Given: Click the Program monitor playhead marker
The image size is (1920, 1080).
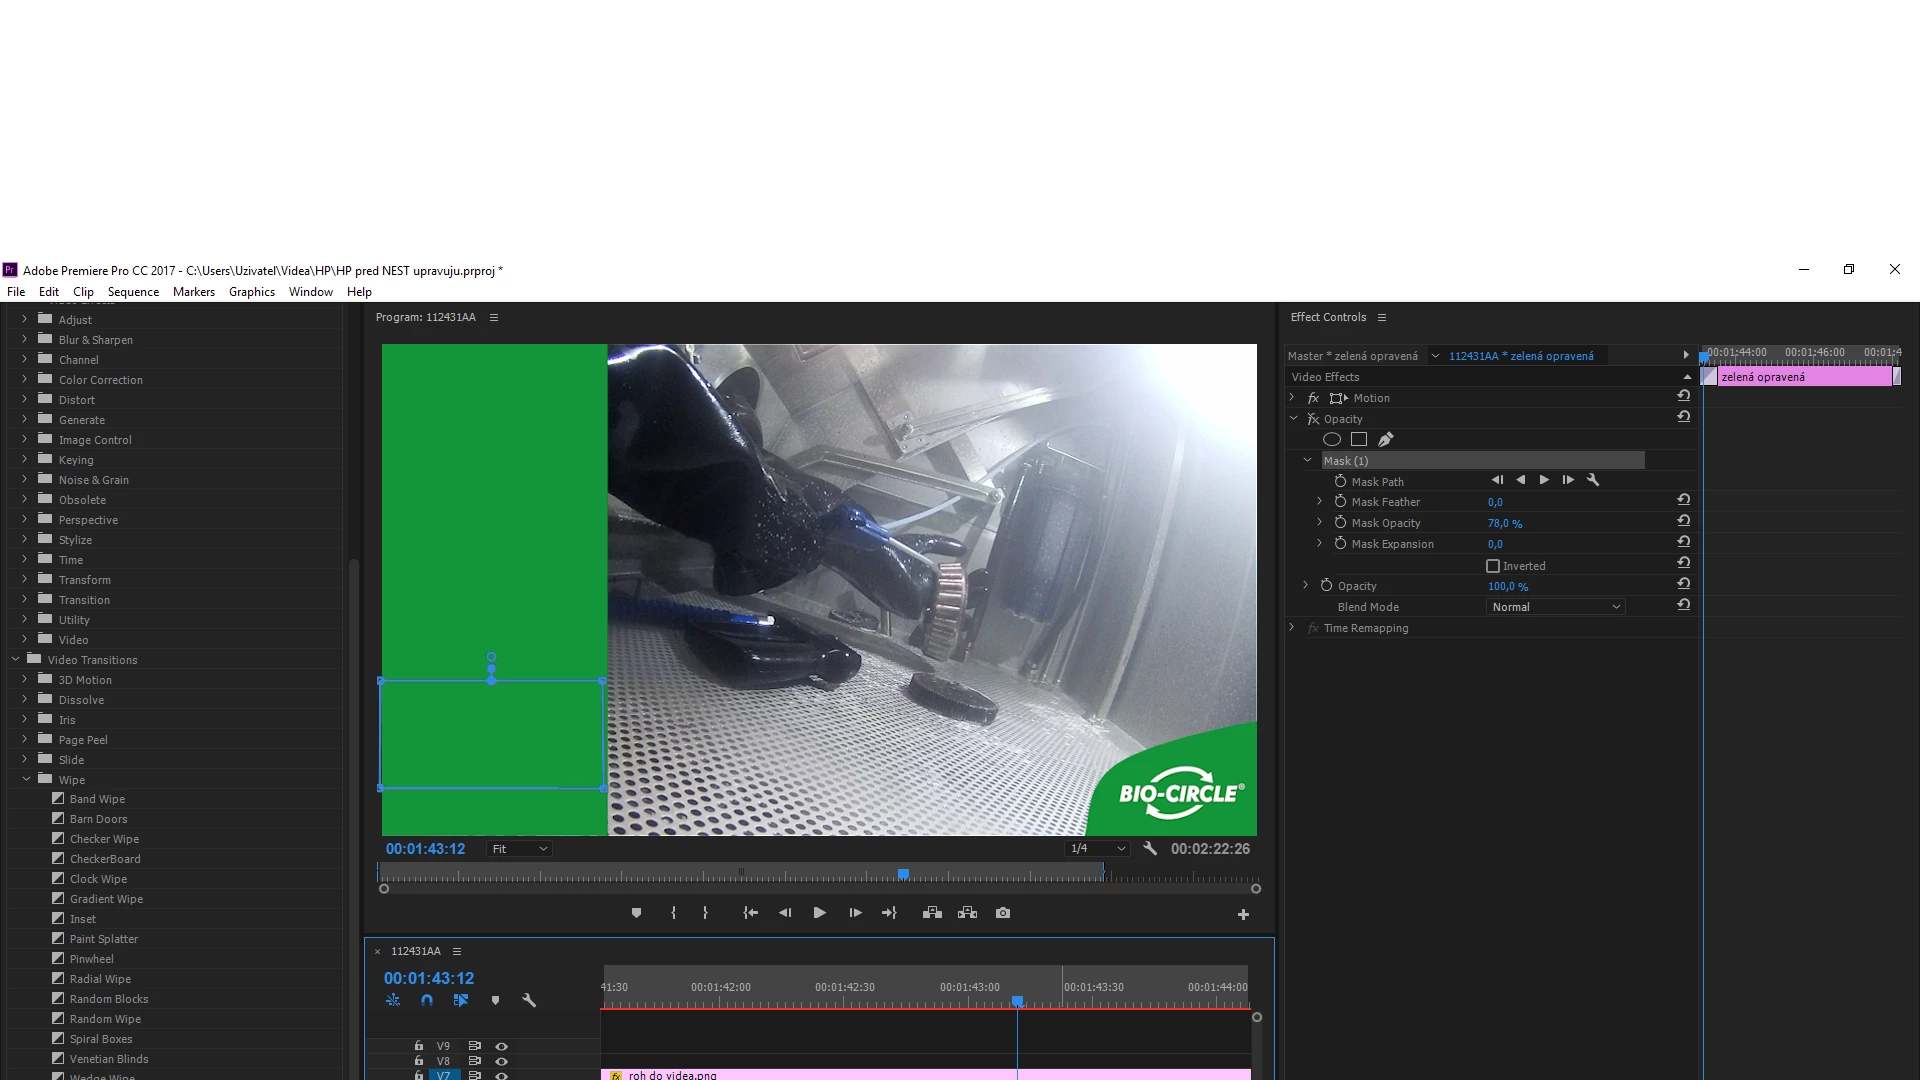Looking at the screenshot, I should tap(903, 874).
